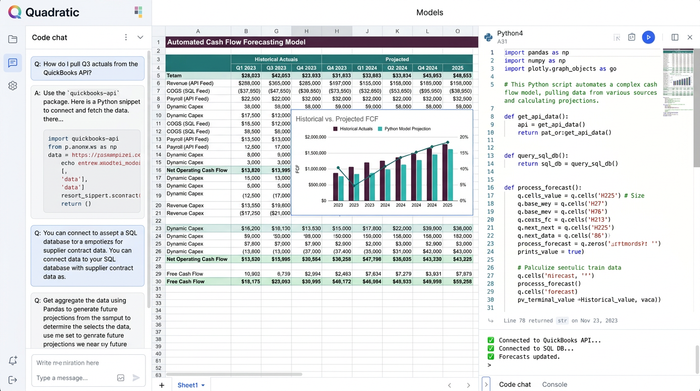Click the str return type badge
The height and width of the screenshot is (391, 700).
562,320
